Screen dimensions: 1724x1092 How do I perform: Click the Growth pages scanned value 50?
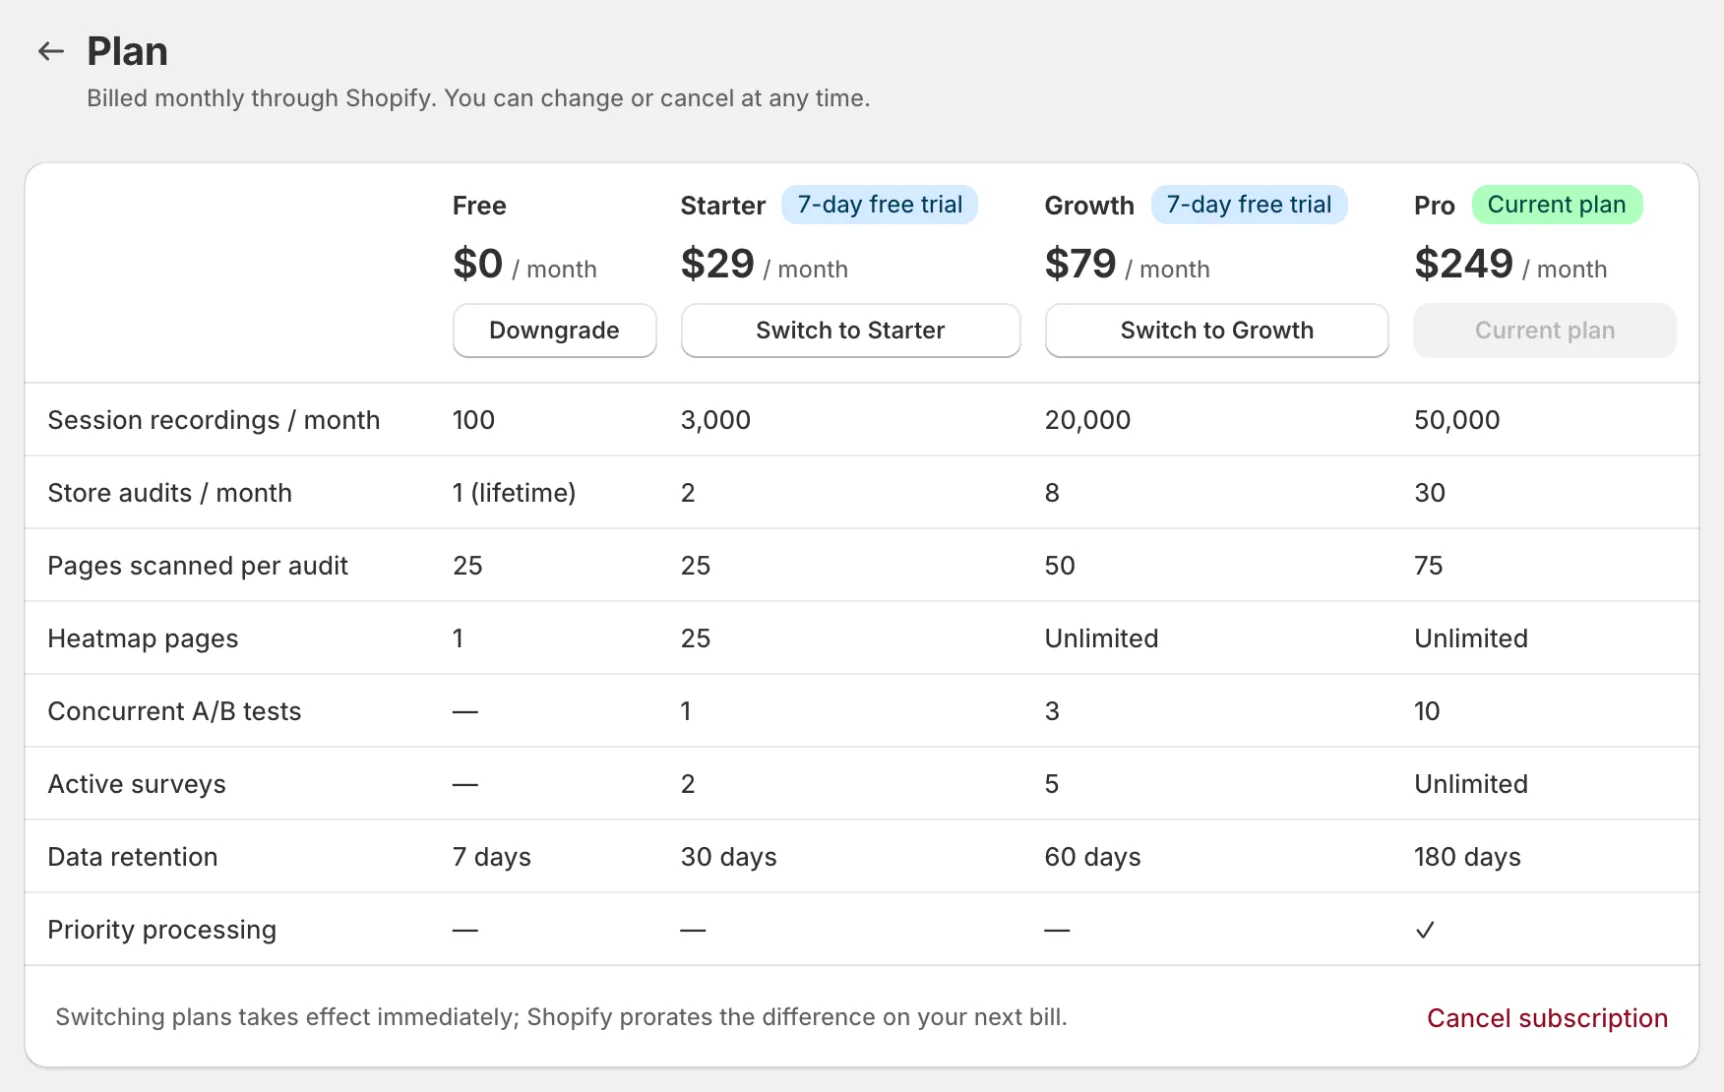(x=1059, y=566)
